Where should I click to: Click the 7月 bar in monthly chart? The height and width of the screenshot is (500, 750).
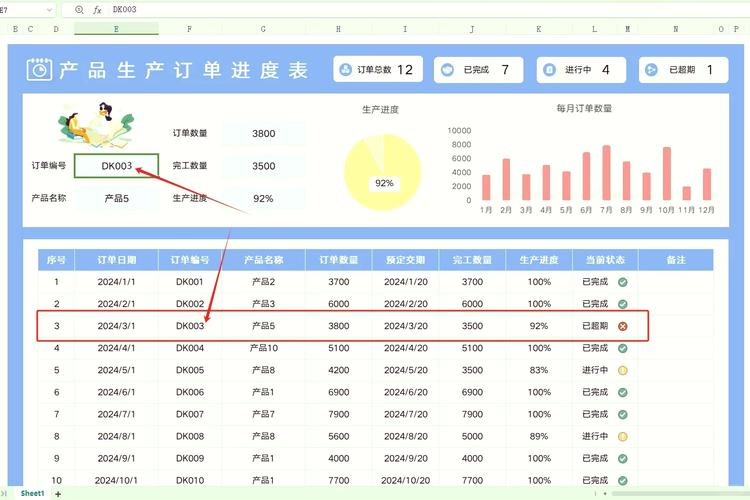point(606,173)
